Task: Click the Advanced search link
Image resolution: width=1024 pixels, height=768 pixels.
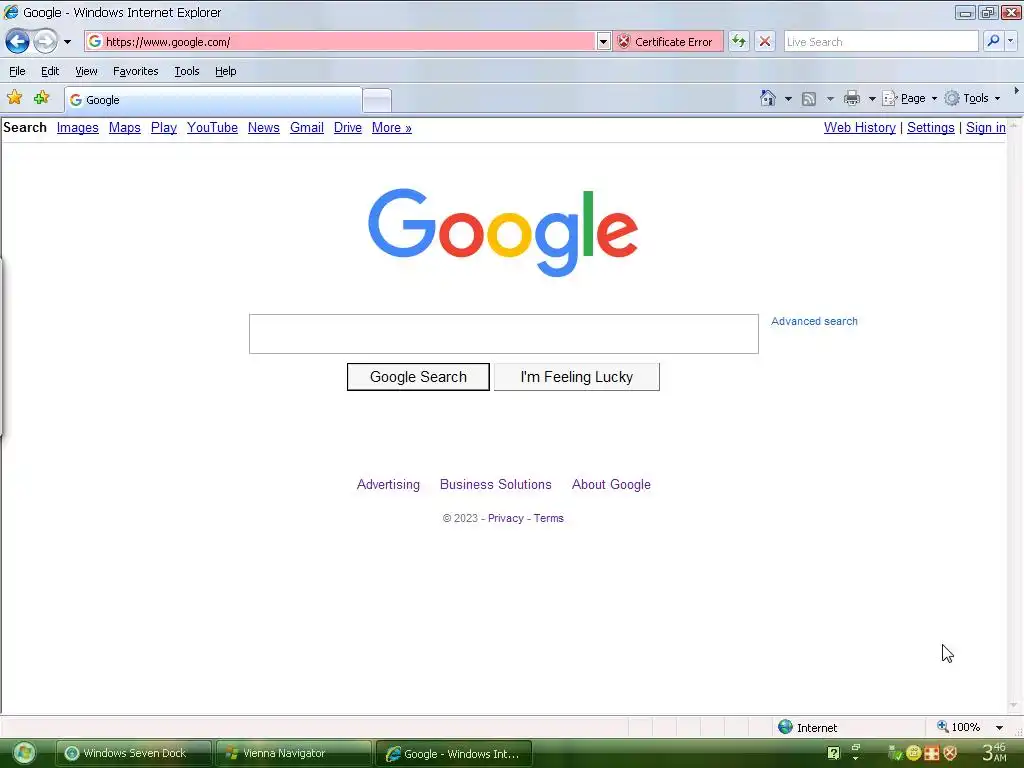Action: click(814, 321)
